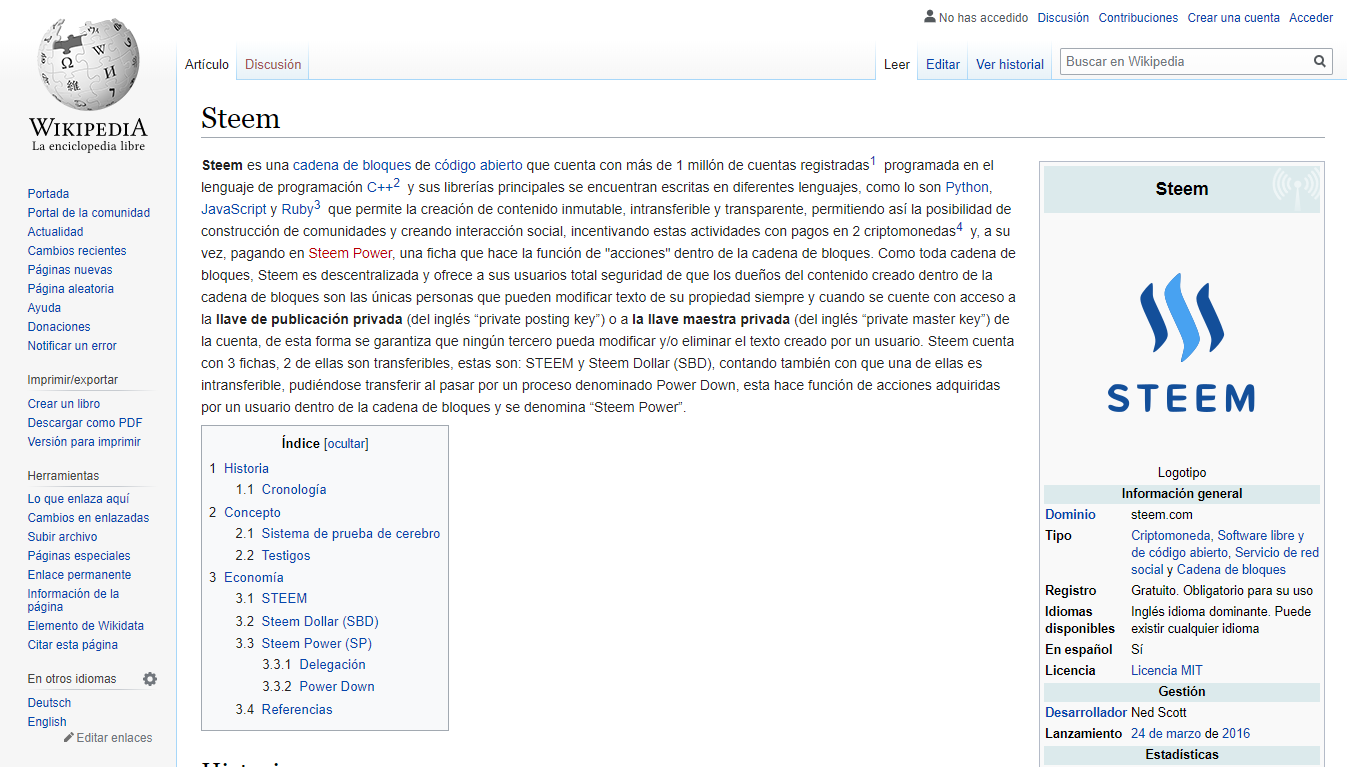Image resolution: width=1347 pixels, height=767 pixels.
Task: Jump to Steem Dollar (SBD) section
Action: coord(320,621)
